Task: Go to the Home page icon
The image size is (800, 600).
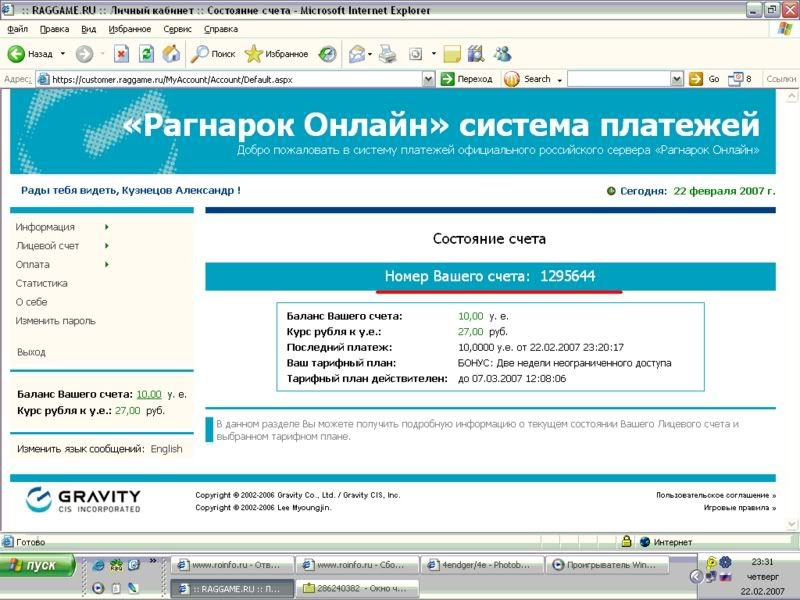Action: coord(171,54)
